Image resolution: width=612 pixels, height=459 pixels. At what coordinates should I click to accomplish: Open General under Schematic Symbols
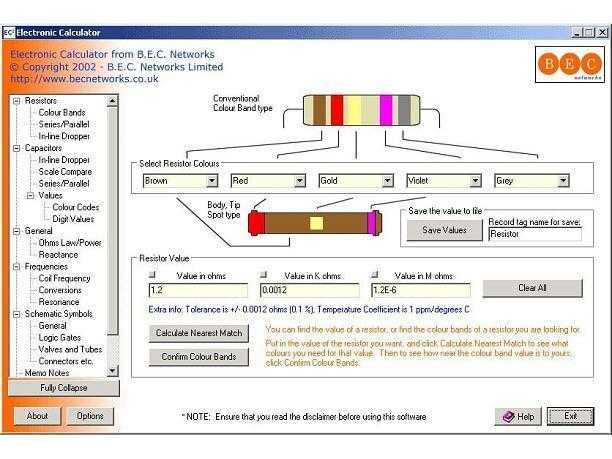(52, 326)
